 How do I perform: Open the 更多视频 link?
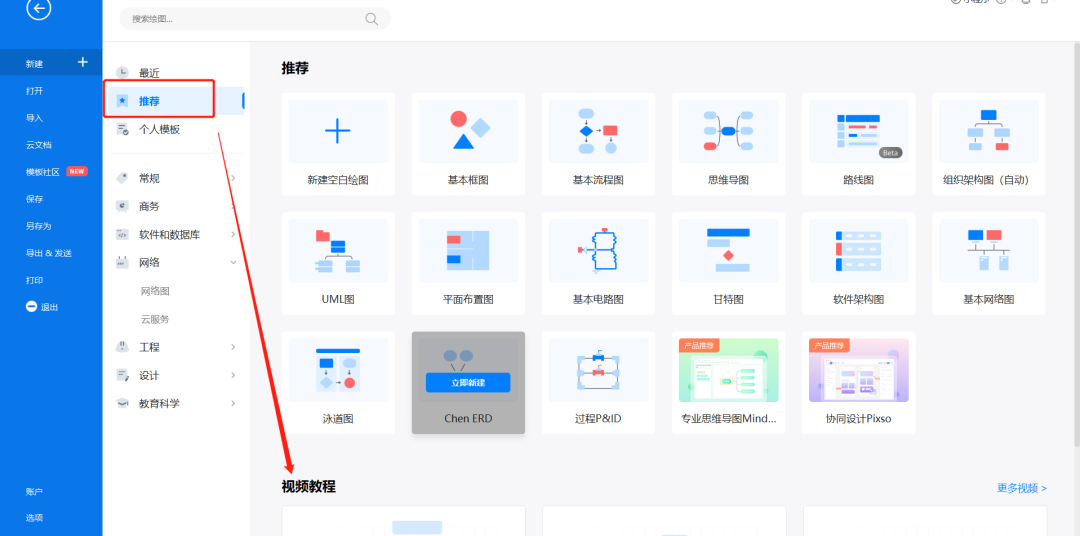[x=1021, y=488]
